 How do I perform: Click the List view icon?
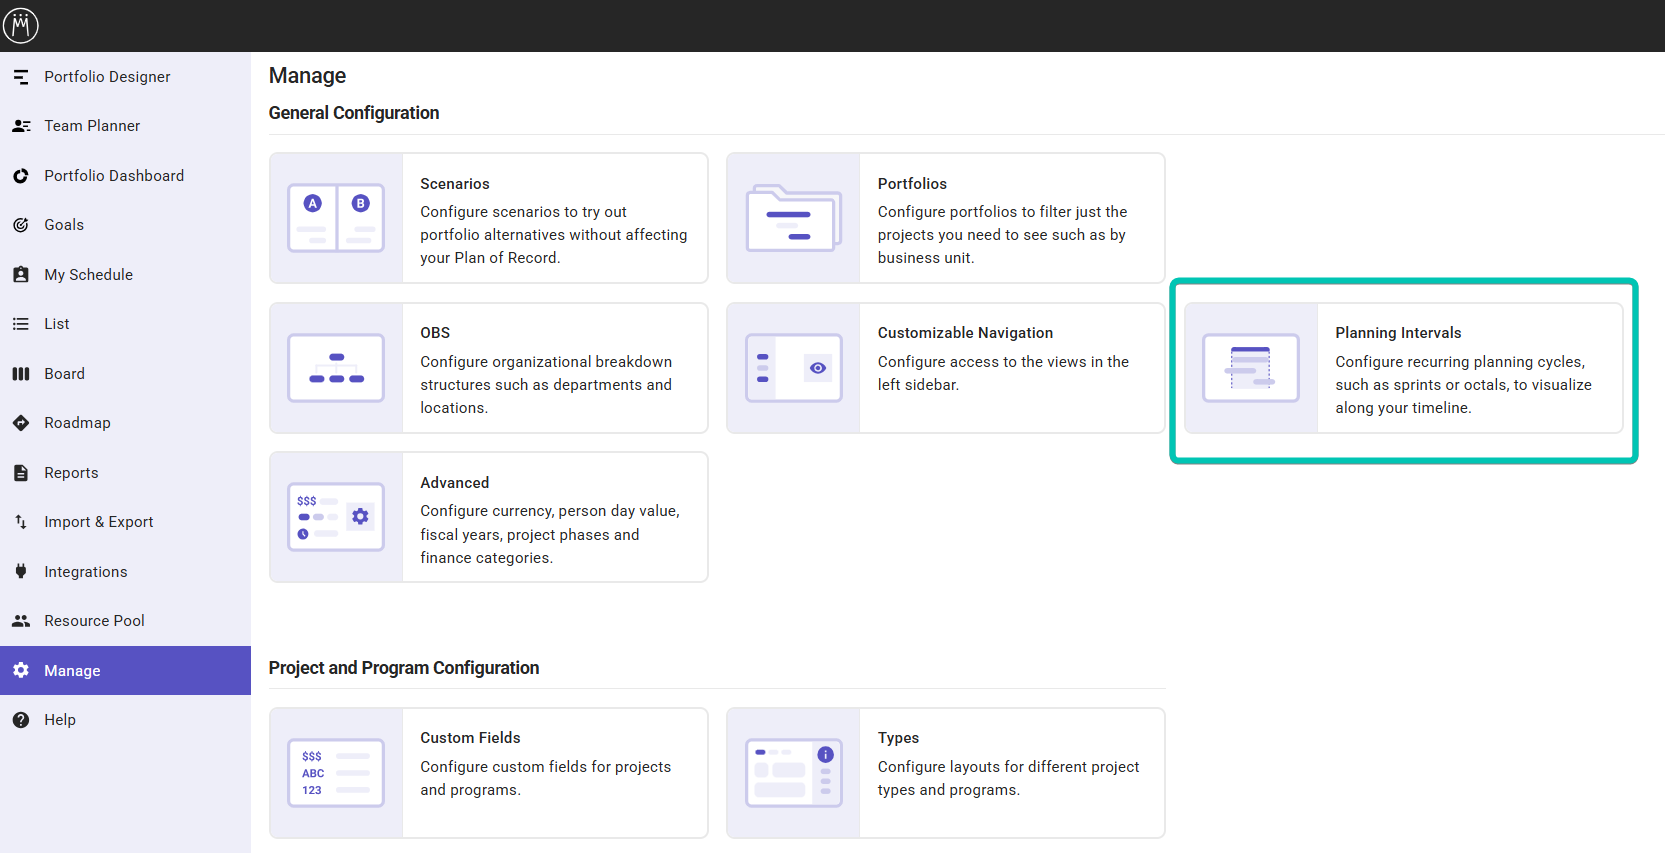21,324
